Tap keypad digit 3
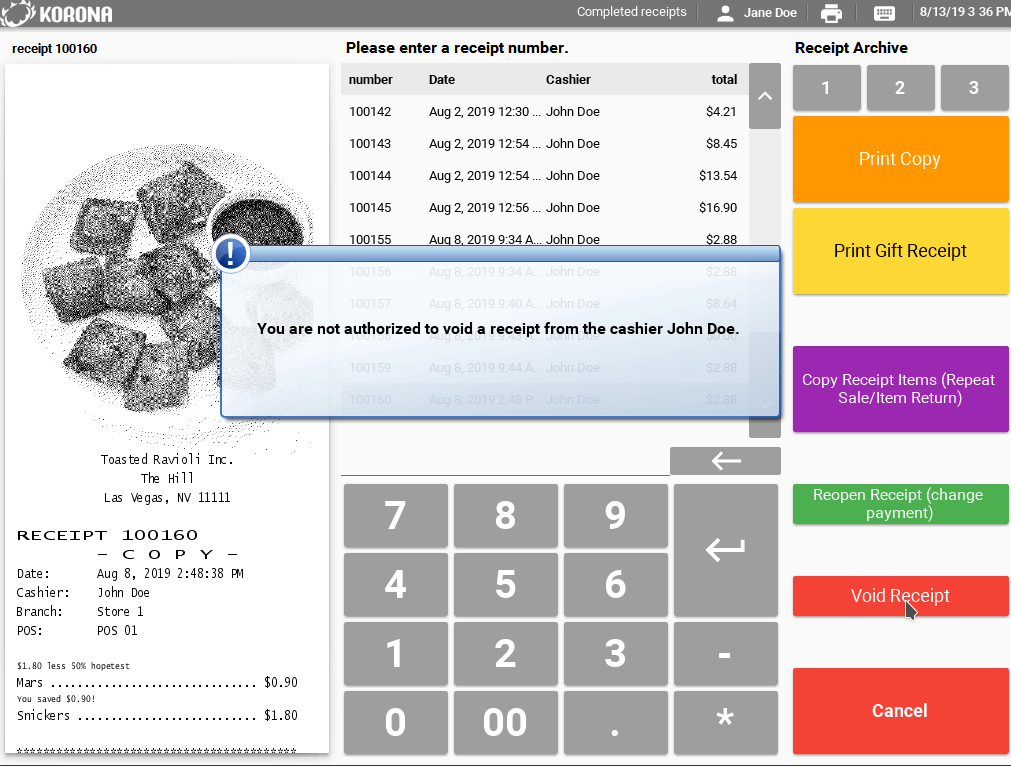1011x766 pixels. point(616,653)
